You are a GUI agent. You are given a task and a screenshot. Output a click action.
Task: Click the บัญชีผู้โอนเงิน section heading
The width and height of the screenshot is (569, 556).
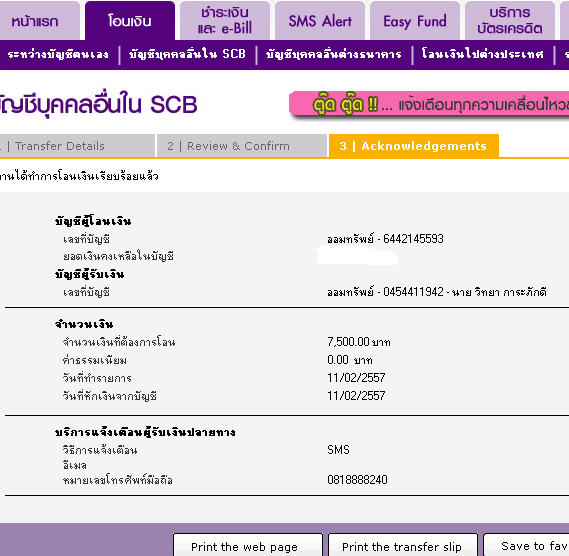pyautogui.click(x=93, y=221)
